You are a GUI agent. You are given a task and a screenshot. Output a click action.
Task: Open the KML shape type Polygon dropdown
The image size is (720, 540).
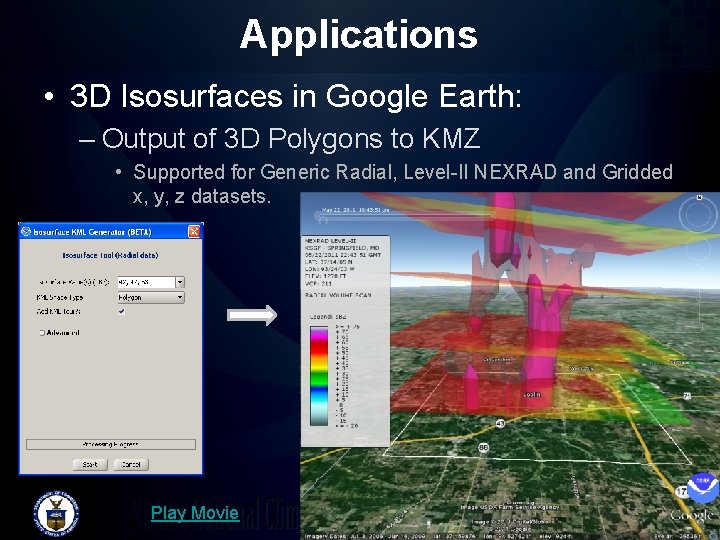[x=151, y=298]
